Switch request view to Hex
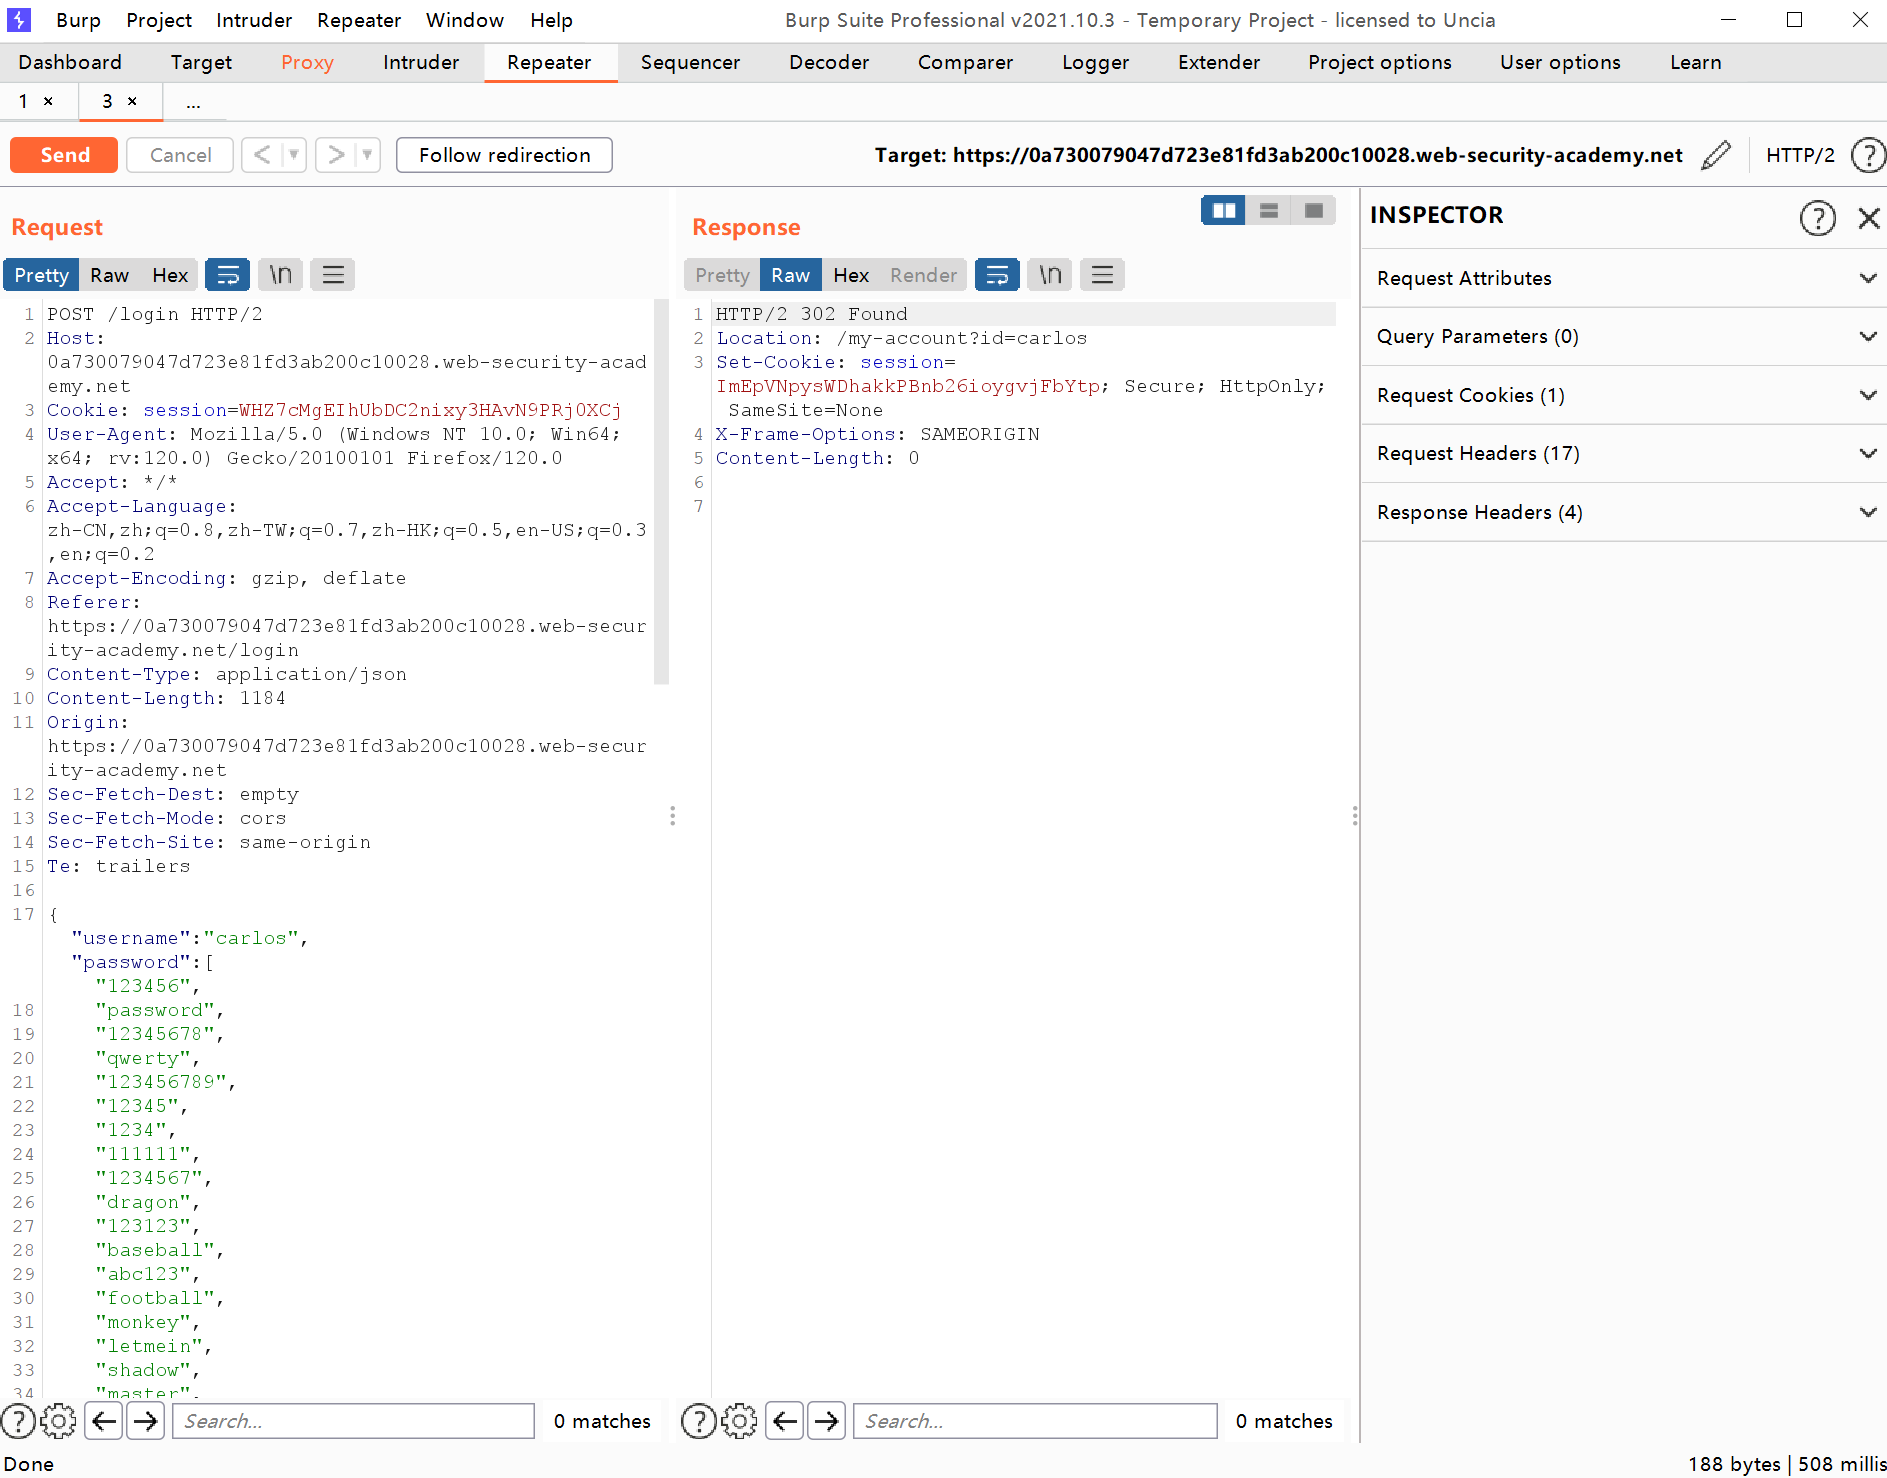The height and width of the screenshot is (1478, 1887). [169, 275]
